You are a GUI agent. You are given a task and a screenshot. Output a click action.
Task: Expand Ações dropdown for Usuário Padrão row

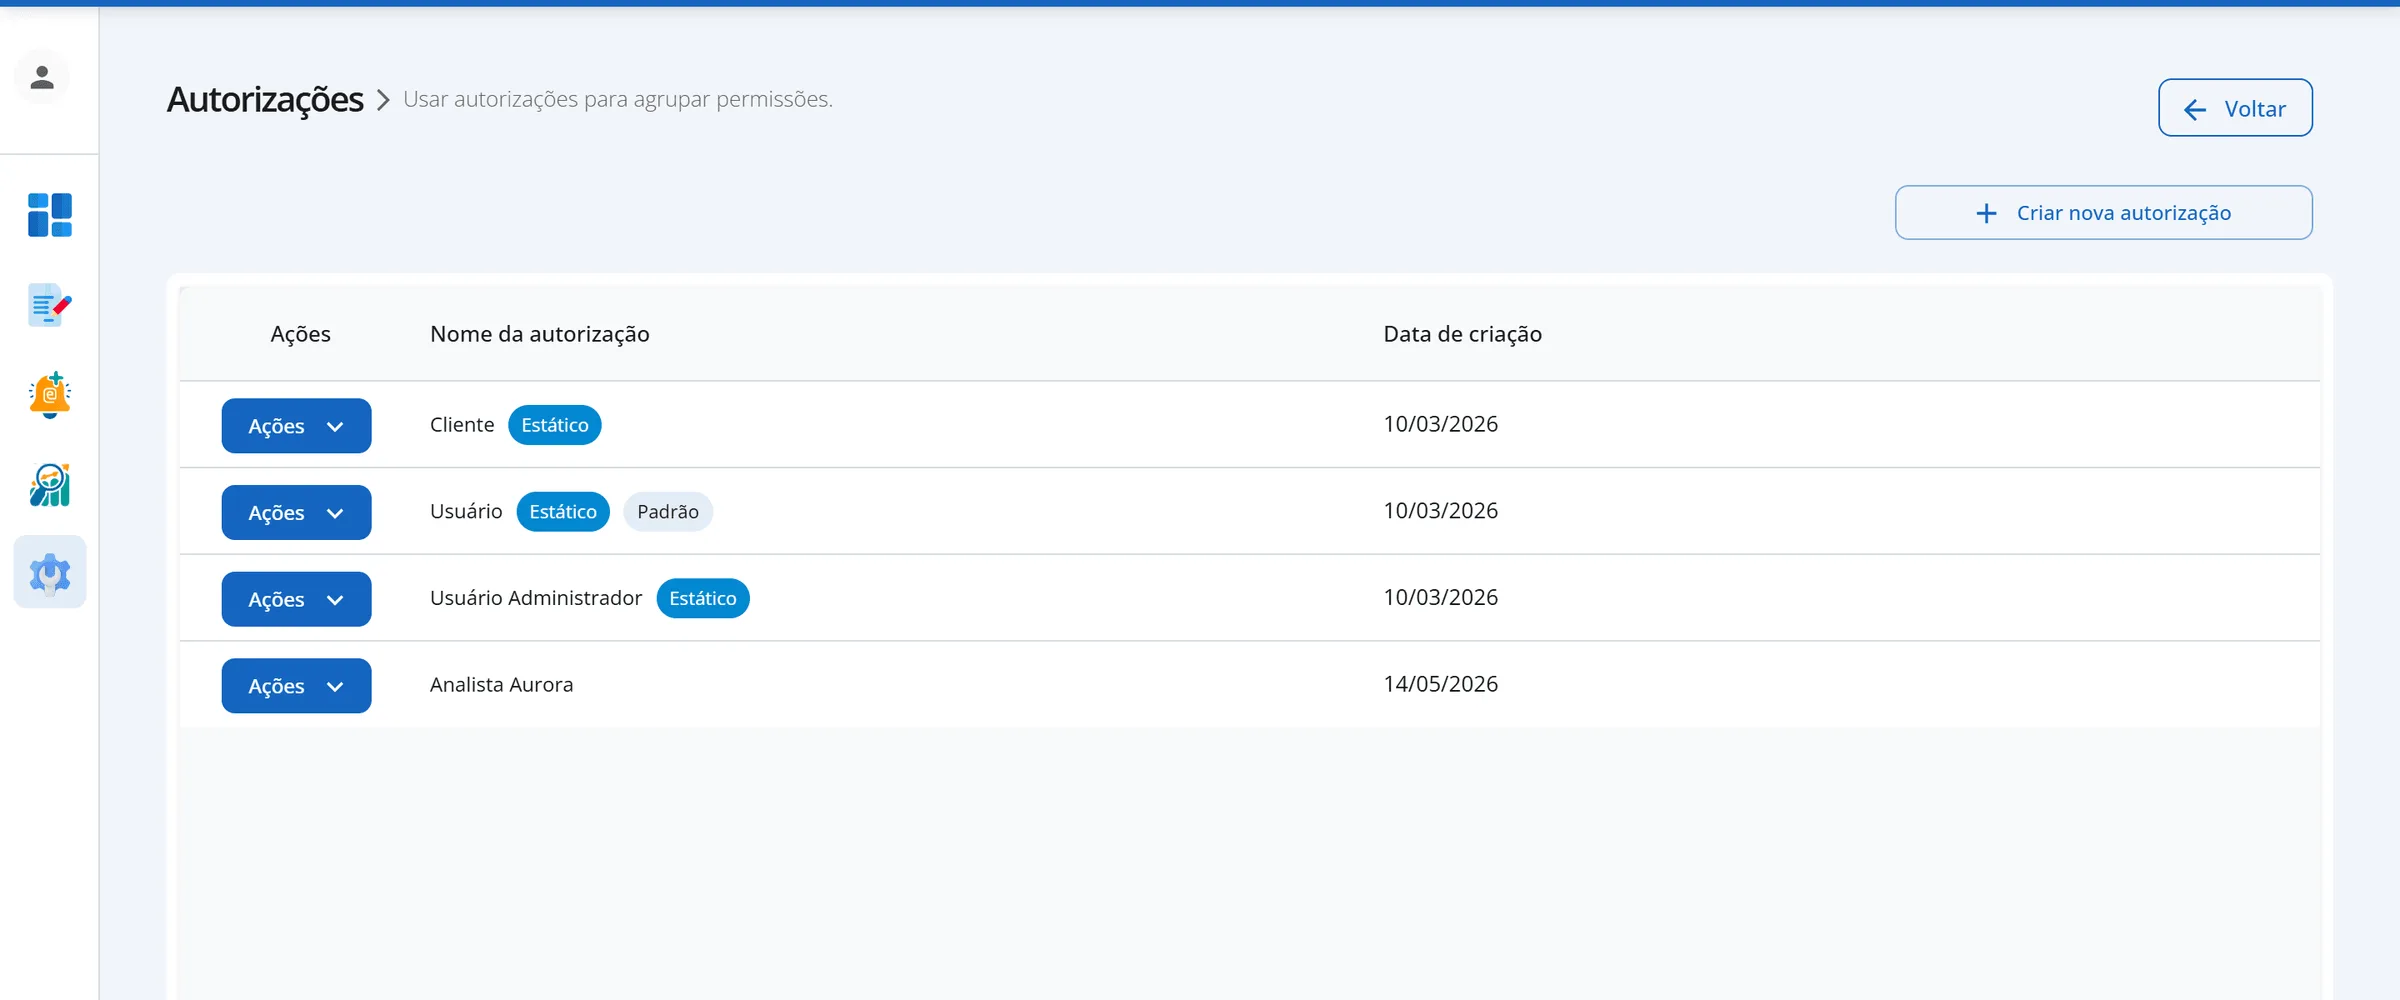(296, 513)
